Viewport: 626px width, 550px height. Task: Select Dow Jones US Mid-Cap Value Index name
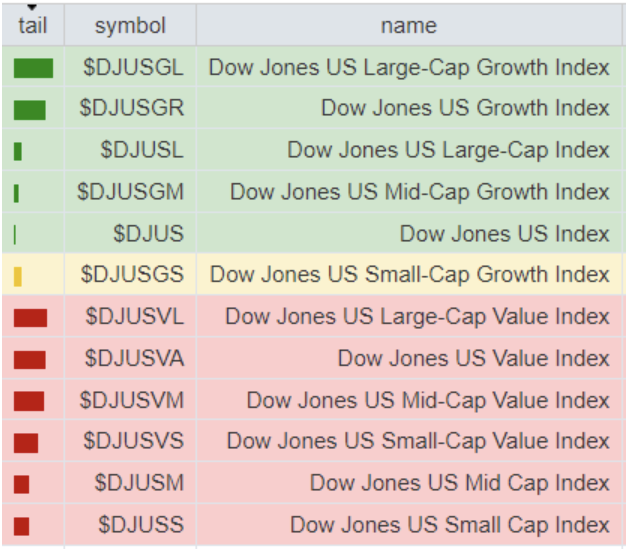[x=427, y=400]
